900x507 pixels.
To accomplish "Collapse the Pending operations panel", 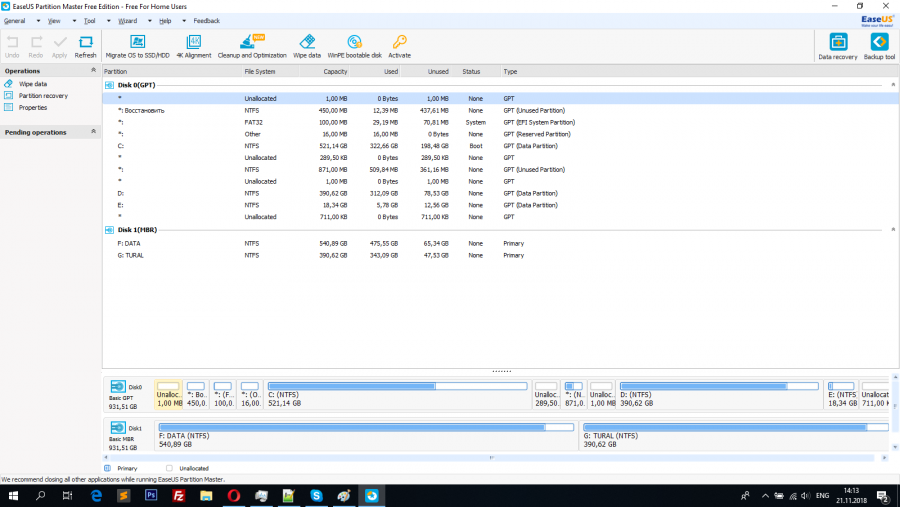I will [x=94, y=131].
